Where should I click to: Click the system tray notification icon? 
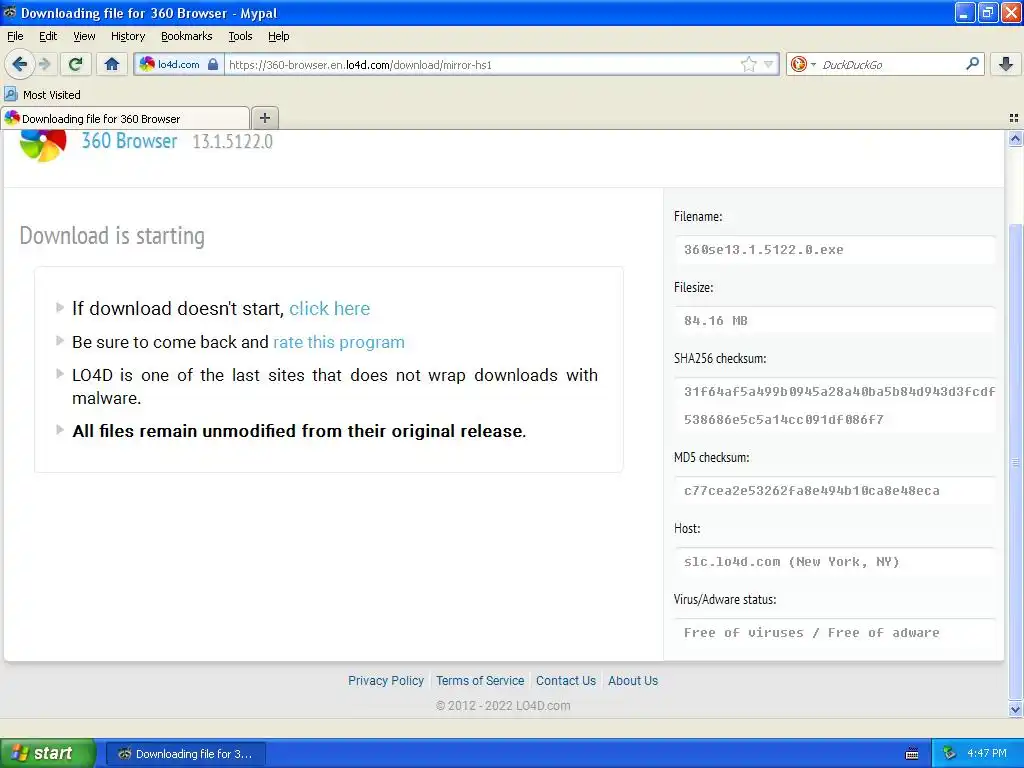pos(950,754)
